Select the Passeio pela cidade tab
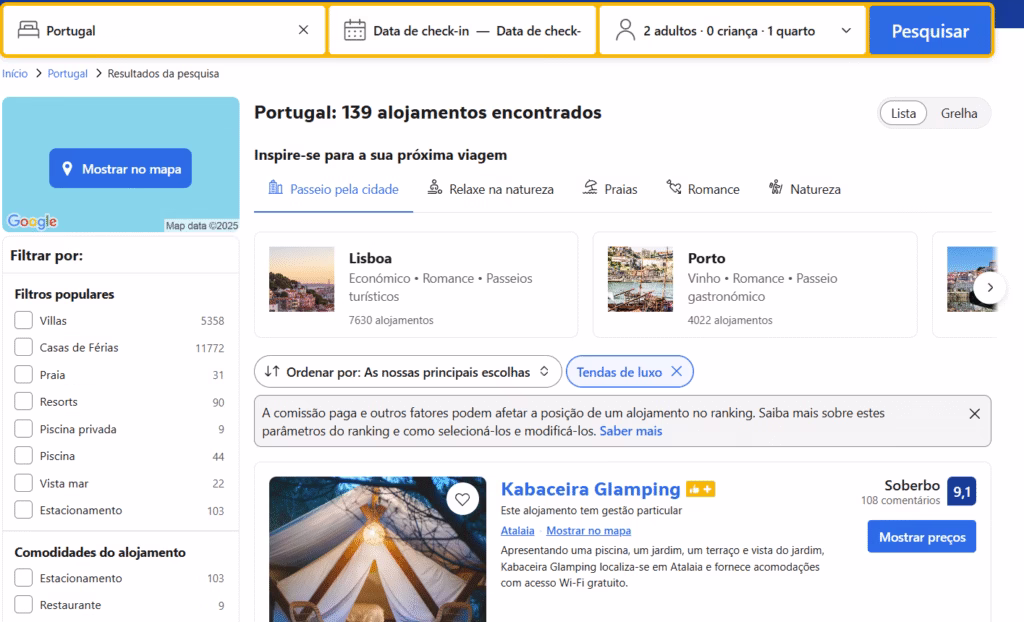This screenshot has height=622, width=1024. tap(333, 189)
